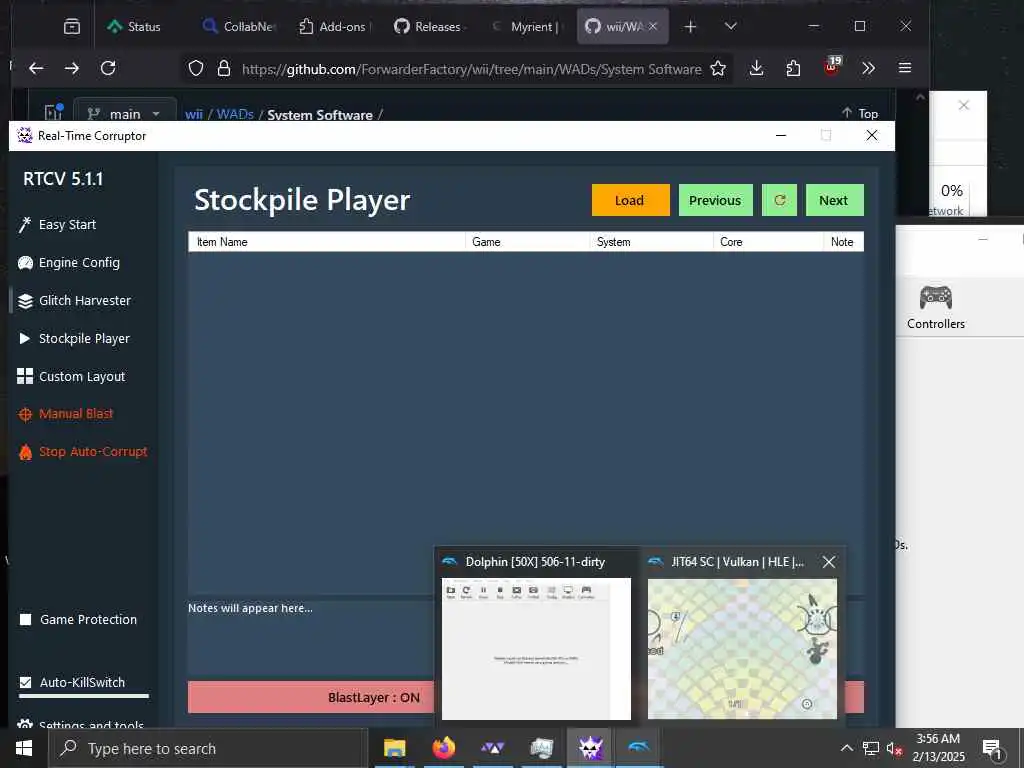Click the Top link on GitHub
Screen dimensions: 1024x768
(860, 113)
